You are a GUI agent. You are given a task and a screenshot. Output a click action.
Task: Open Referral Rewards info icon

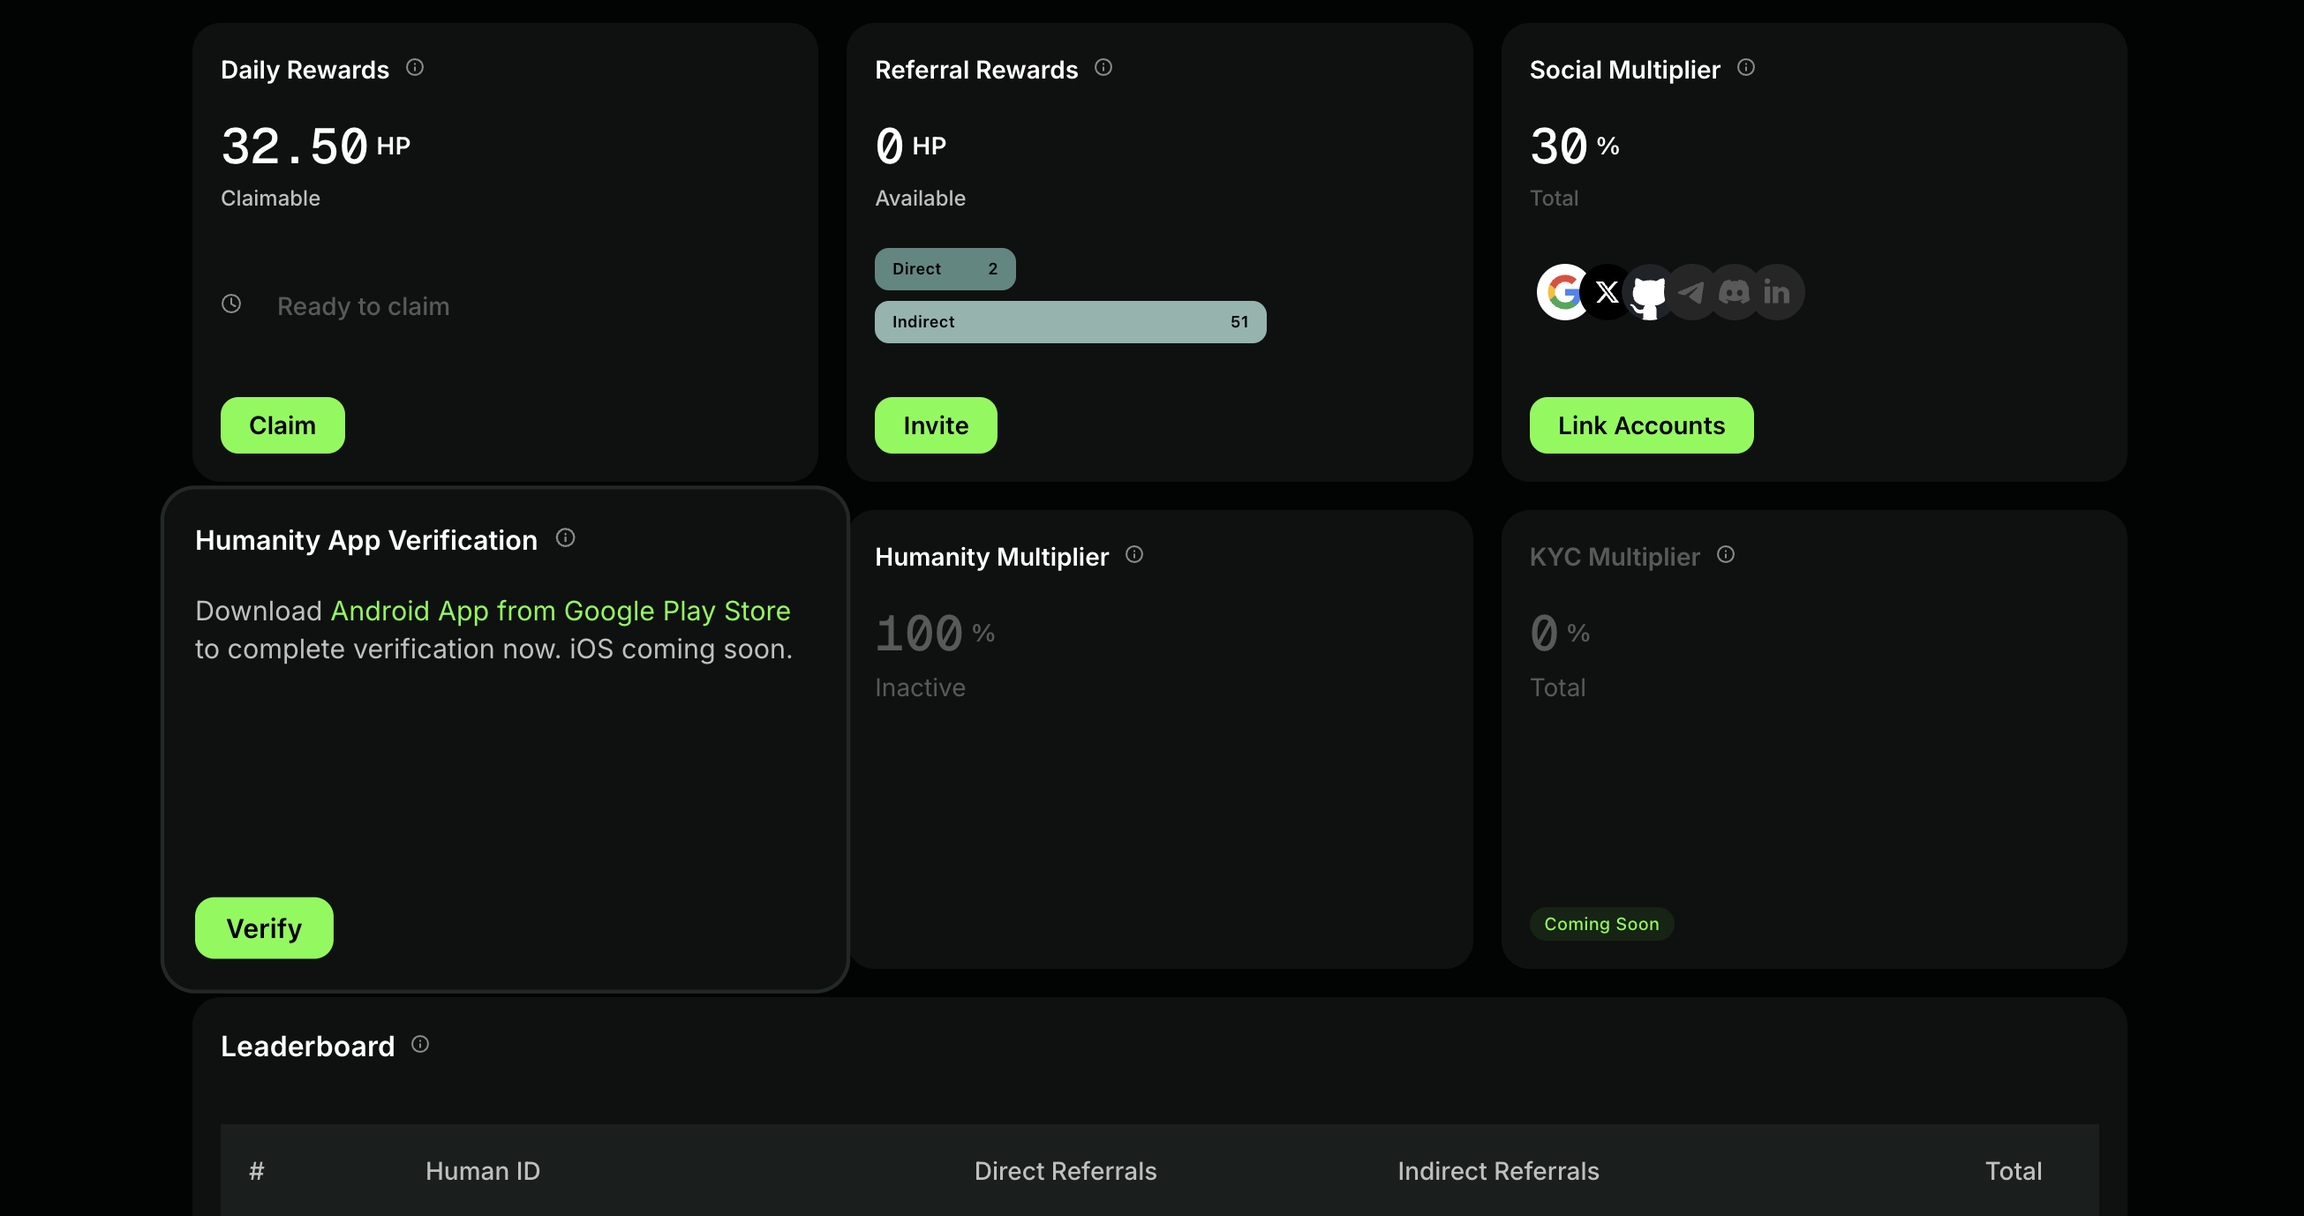click(1103, 68)
